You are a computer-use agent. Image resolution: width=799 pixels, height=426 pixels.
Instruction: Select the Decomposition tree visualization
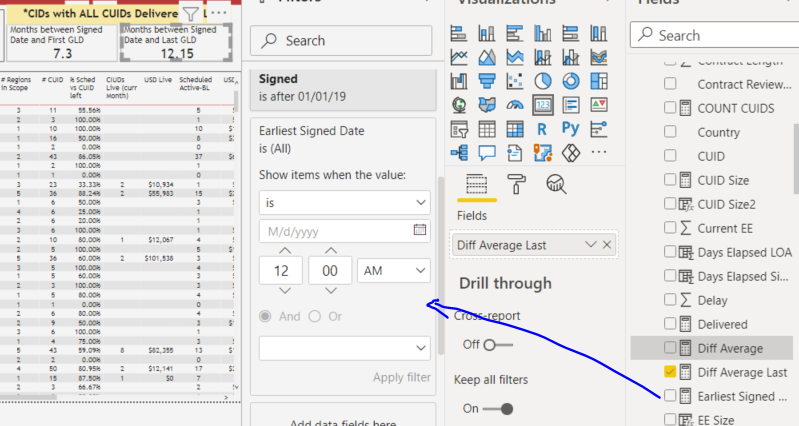[x=459, y=152]
